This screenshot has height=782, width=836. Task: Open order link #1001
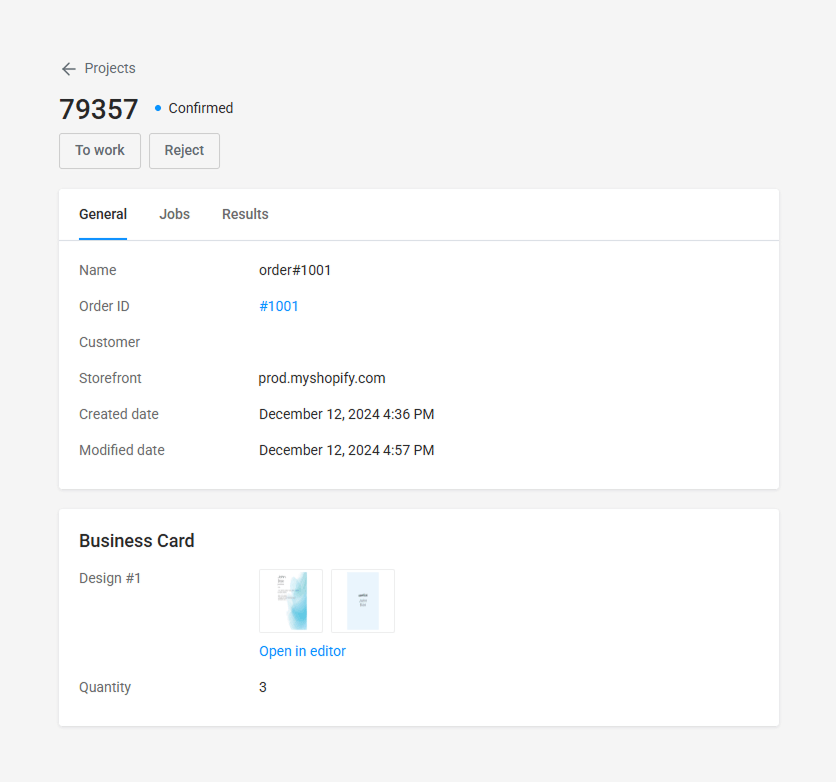(x=278, y=307)
